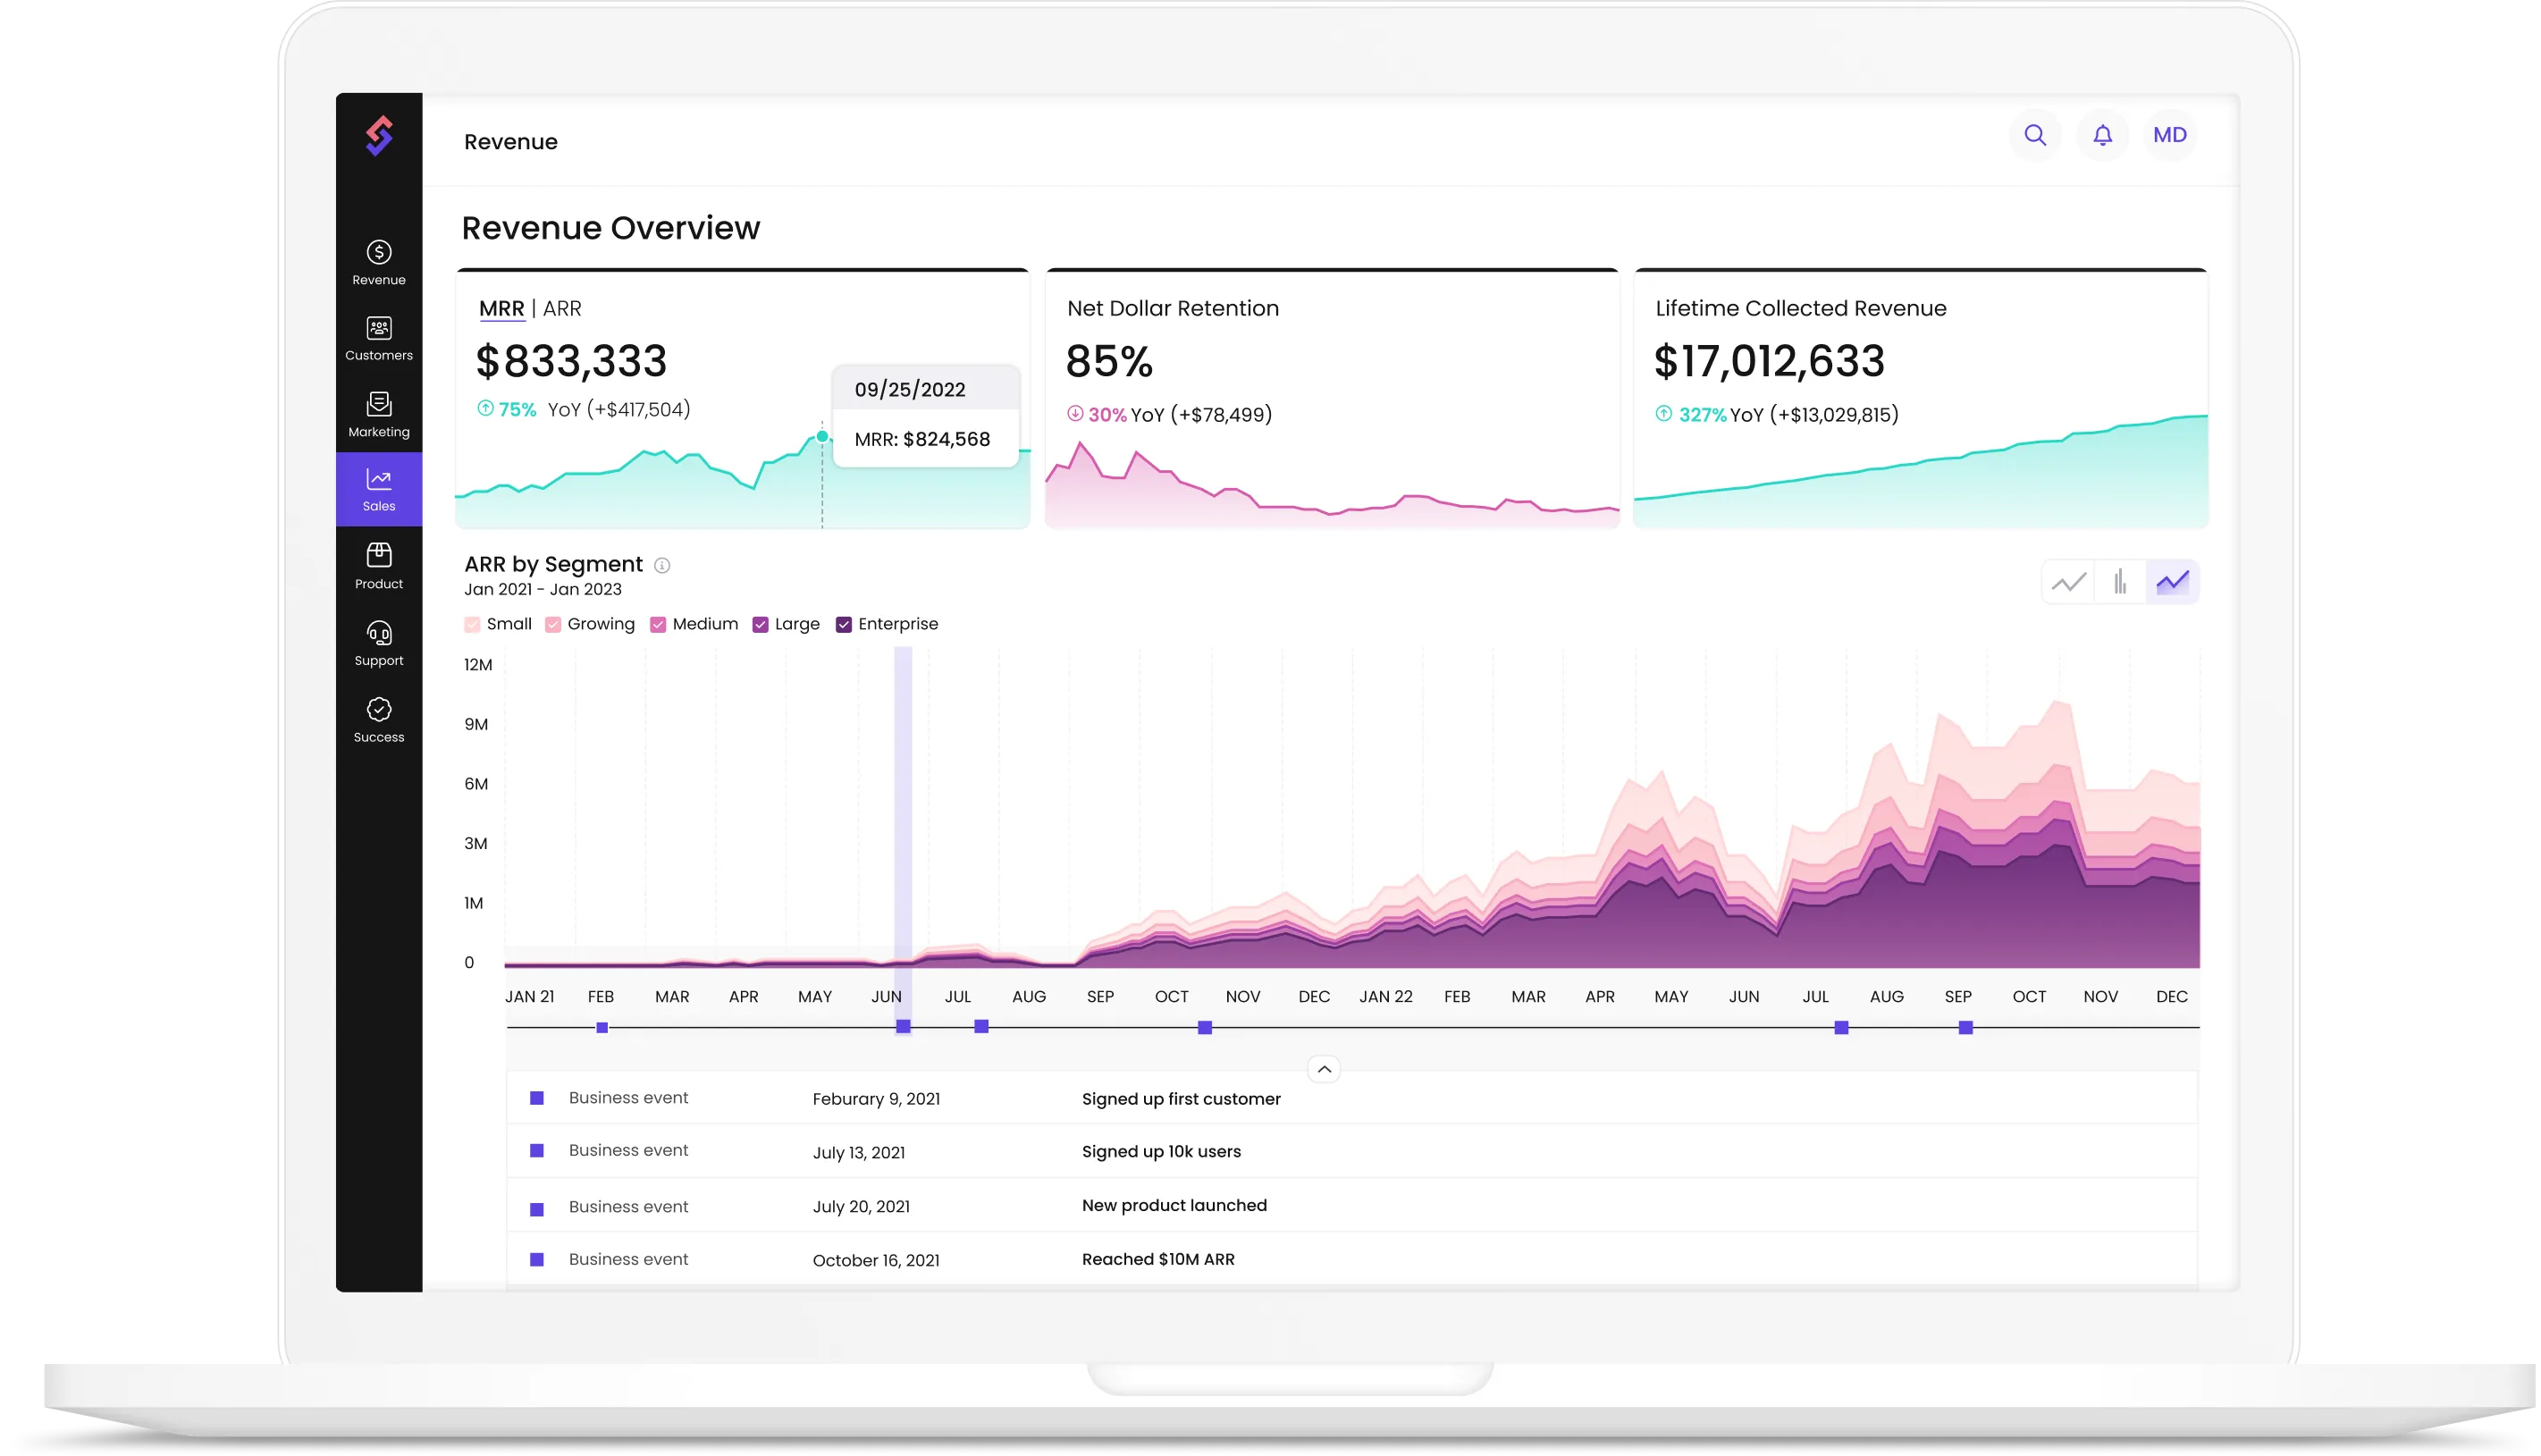The height and width of the screenshot is (1456, 2541).
Task: Open the Support headset icon
Action: coord(379,633)
